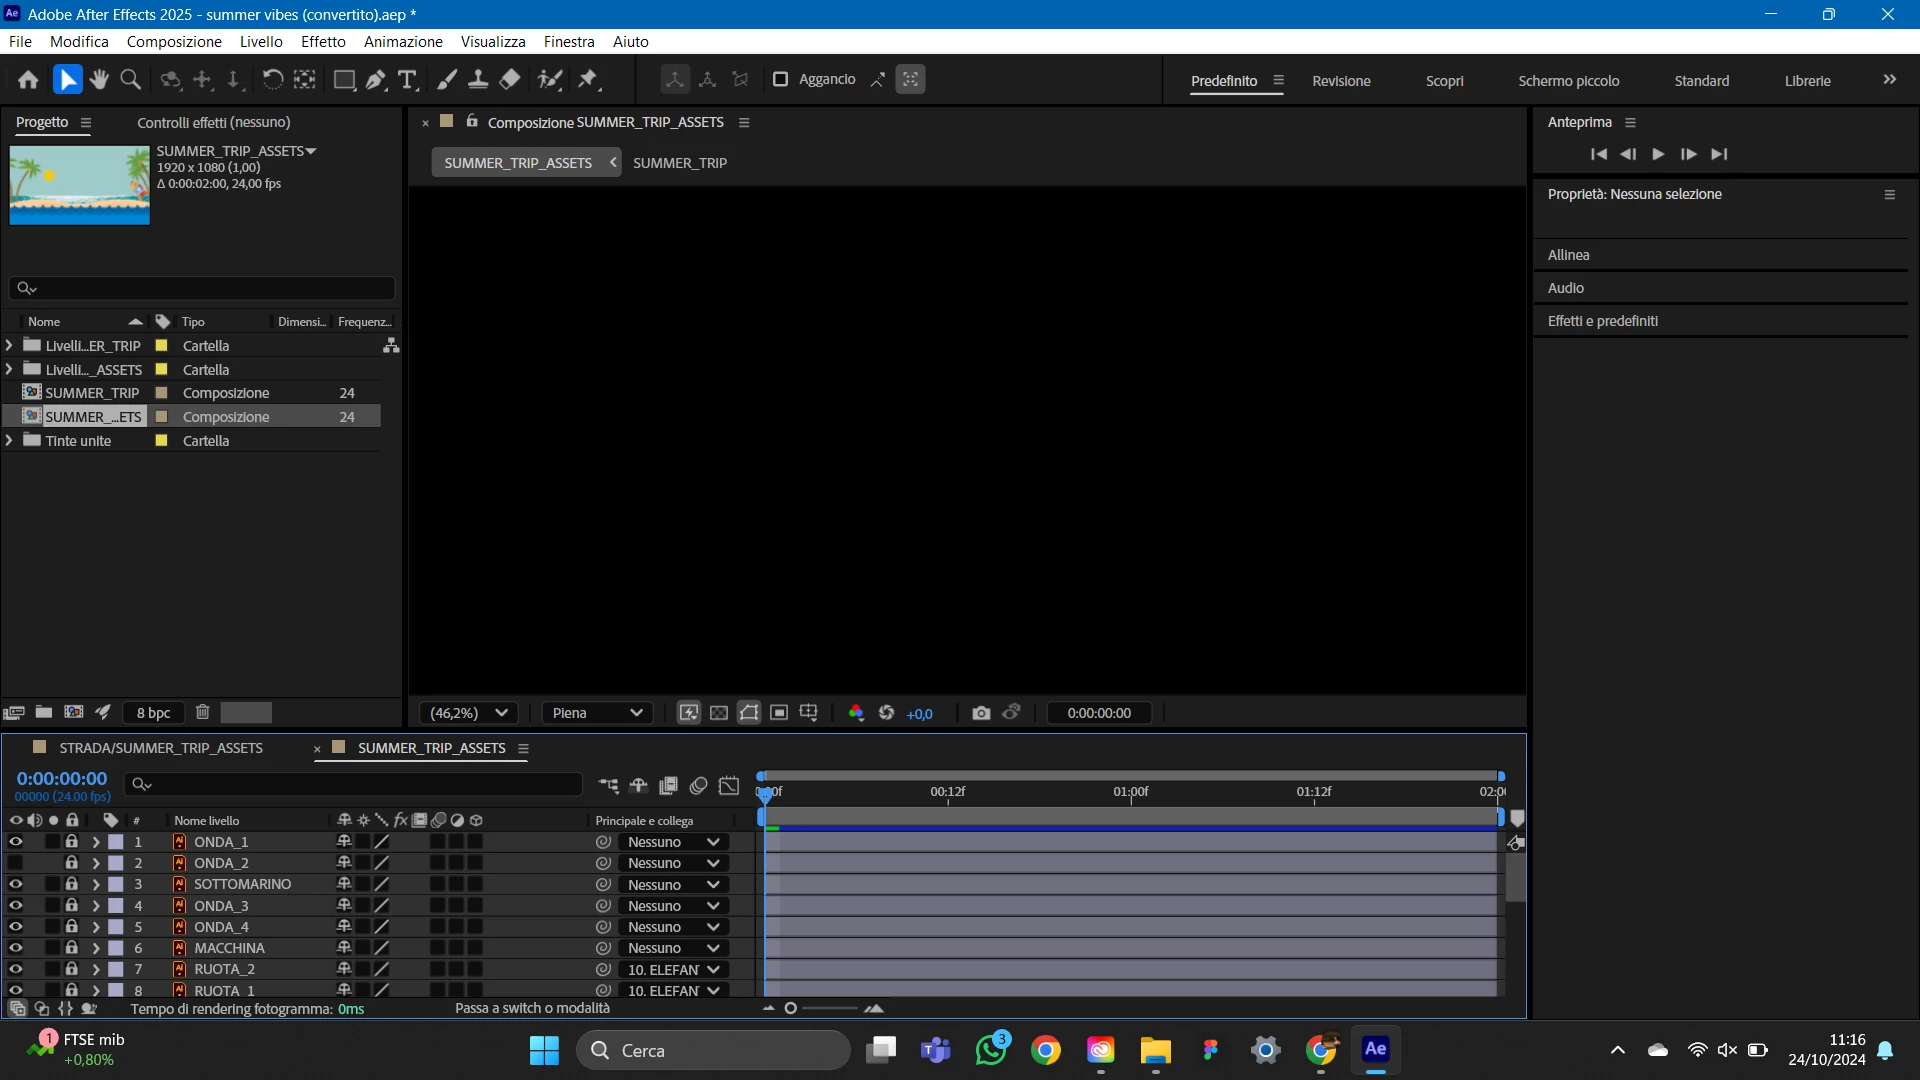This screenshot has height=1080, width=1920.
Task: Click the Revisione workspace button
Action: [x=1341, y=81]
